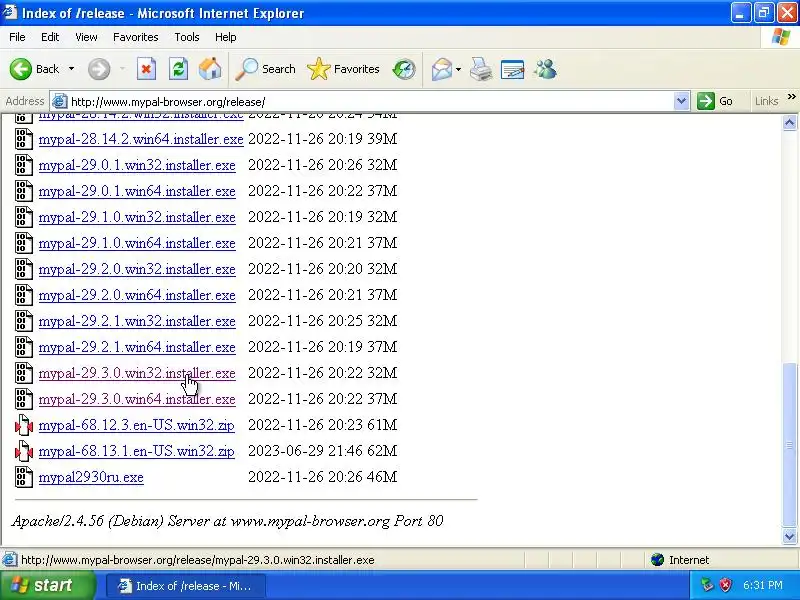Download mypal-29.1.0.win64.installer.exe
800x600 pixels.
[x=137, y=243]
